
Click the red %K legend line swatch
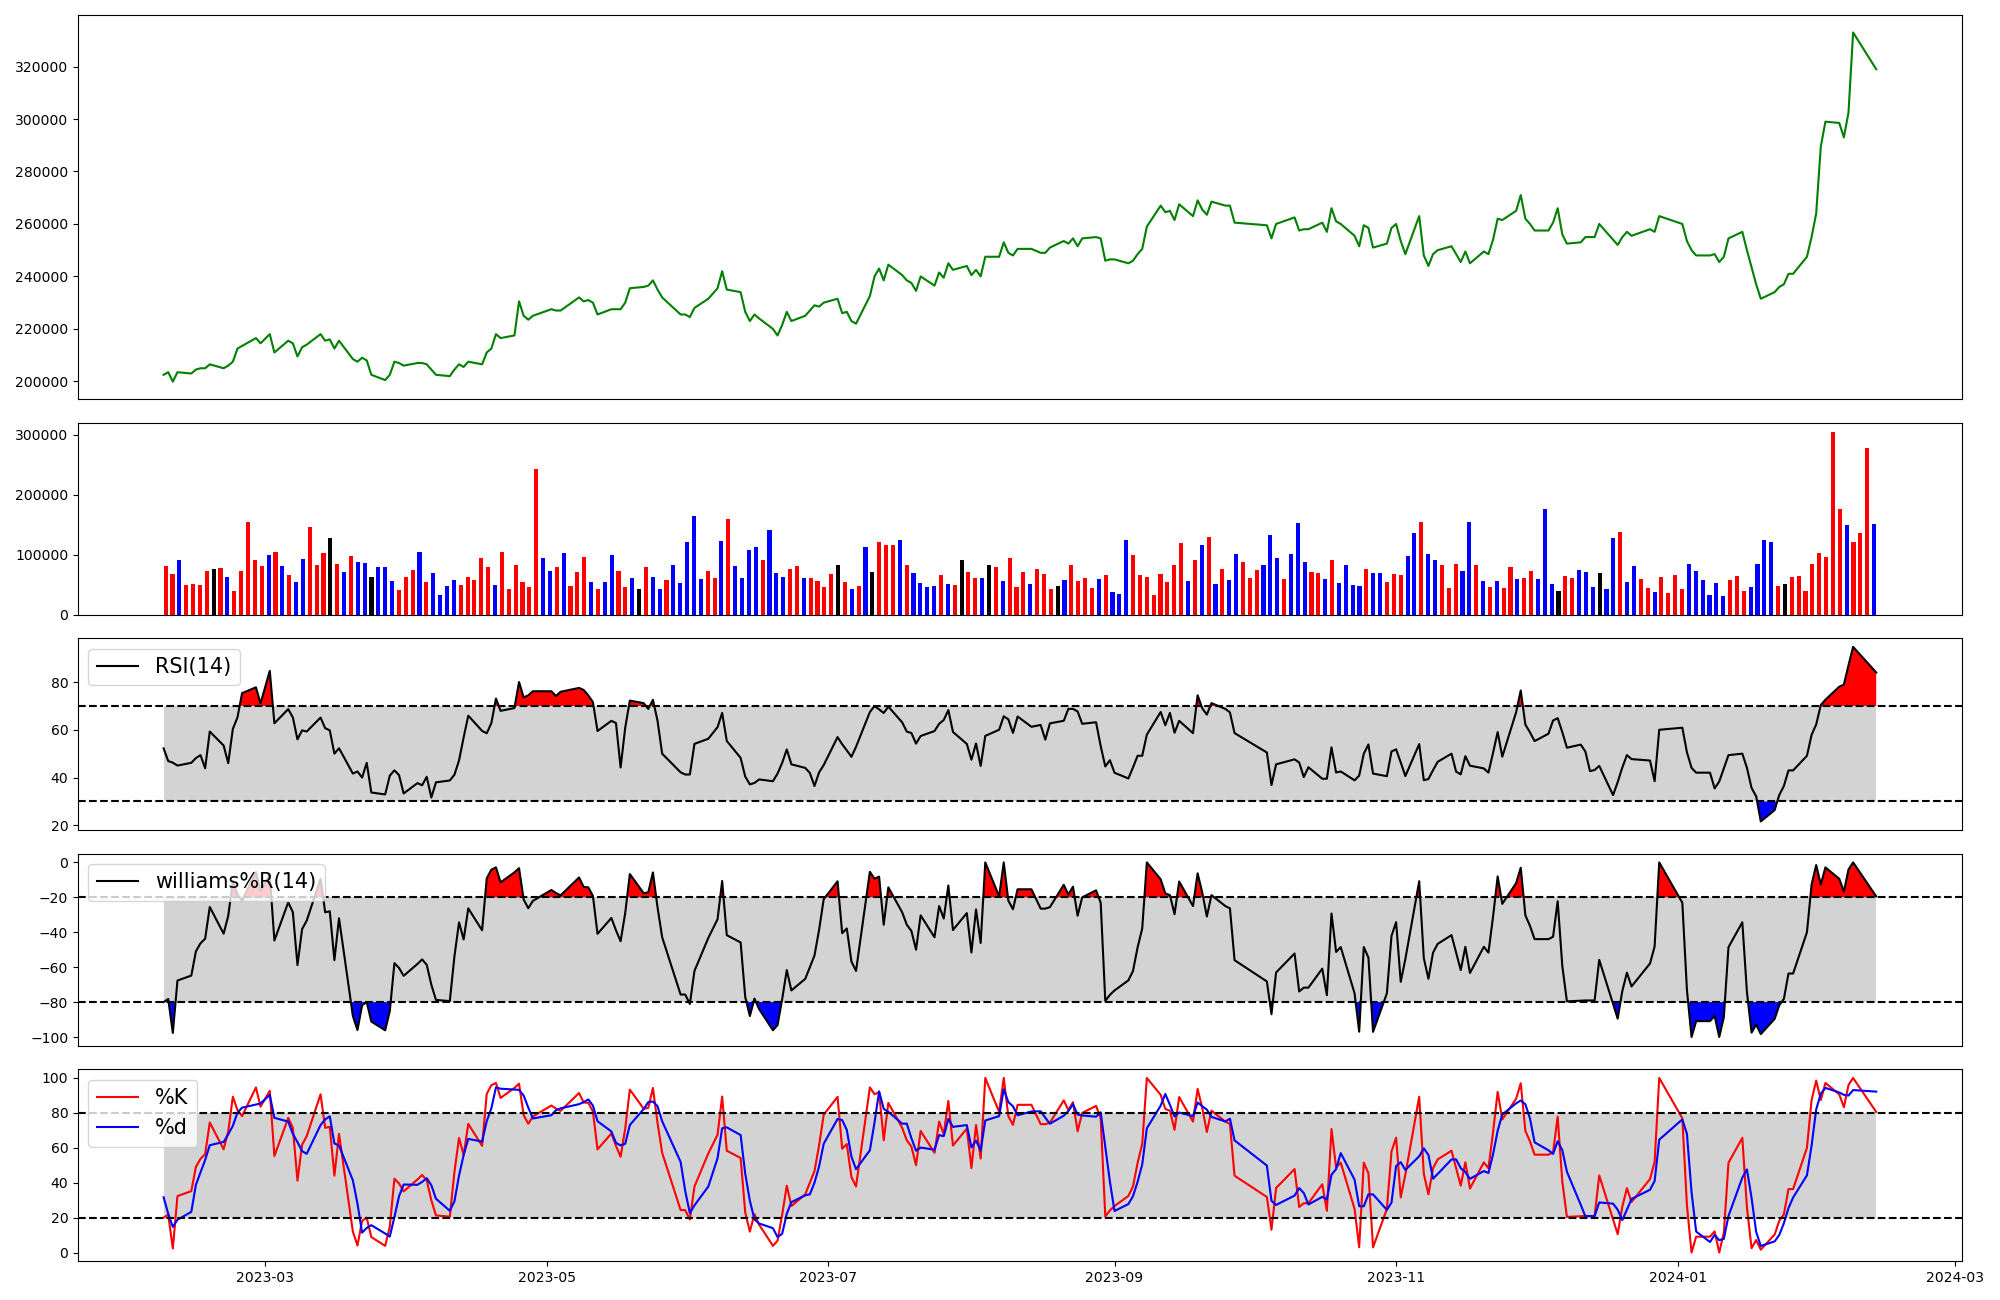[x=116, y=1097]
